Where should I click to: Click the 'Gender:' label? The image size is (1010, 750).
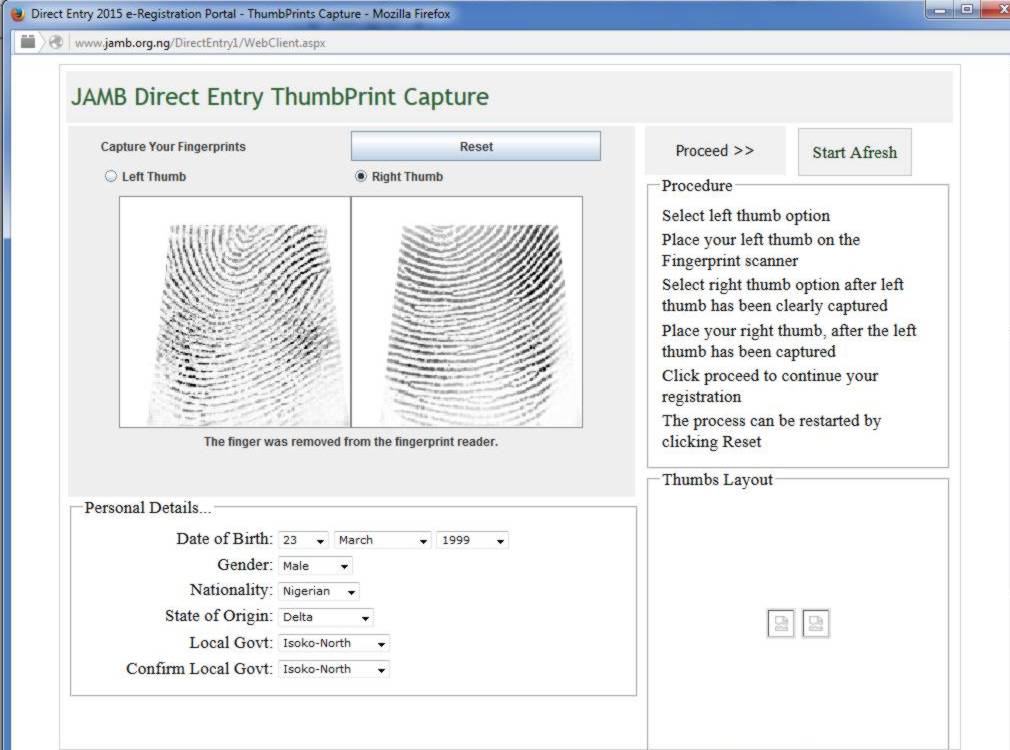pyautogui.click(x=245, y=564)
